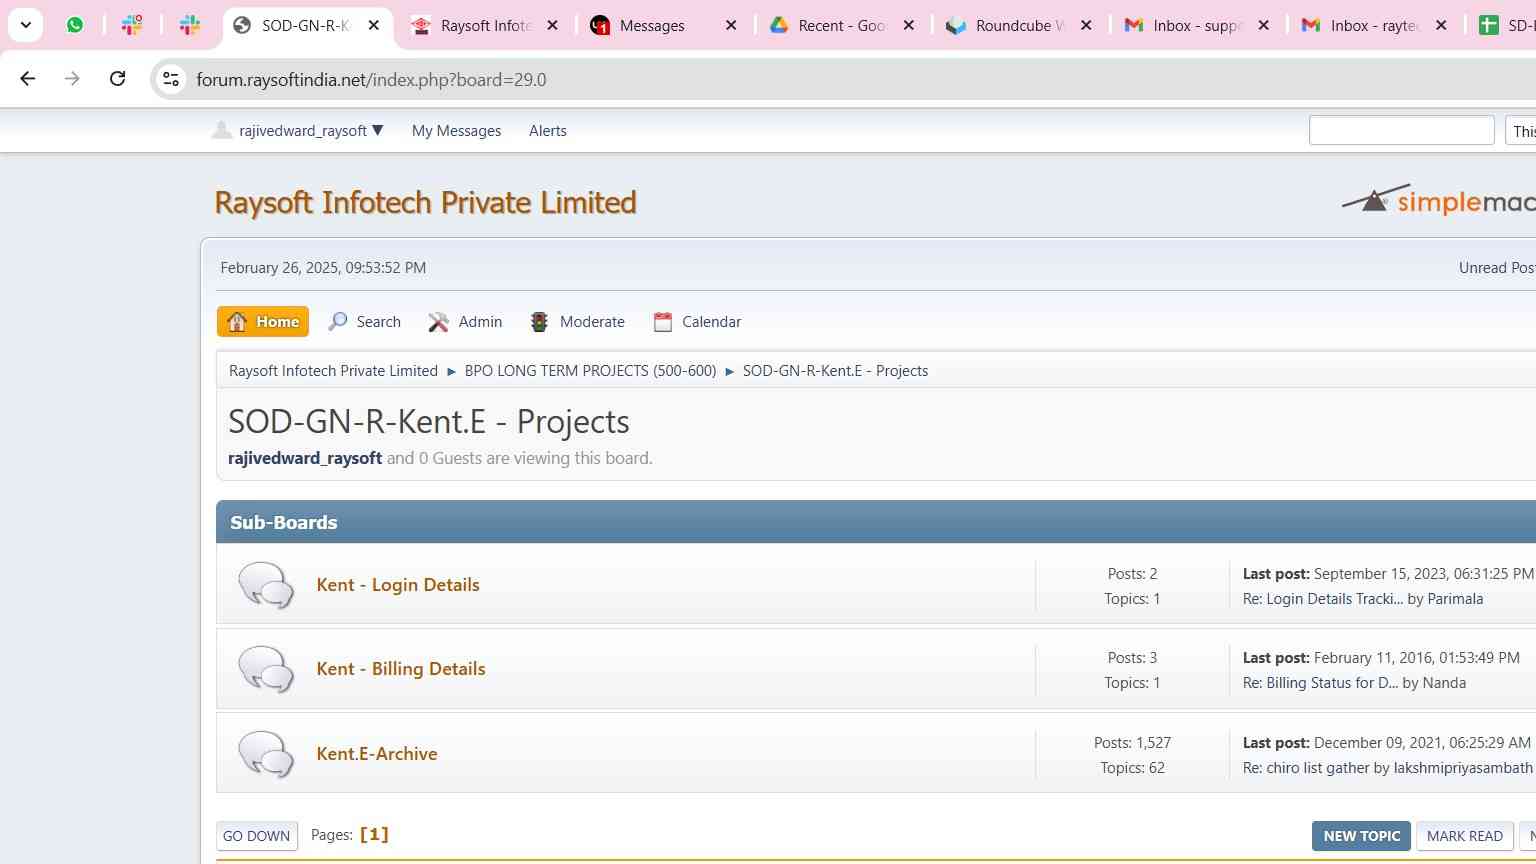This screenshot has width=1536, height=864.
Task: Click the forum search input field
Action: (x=1401, y=130)
